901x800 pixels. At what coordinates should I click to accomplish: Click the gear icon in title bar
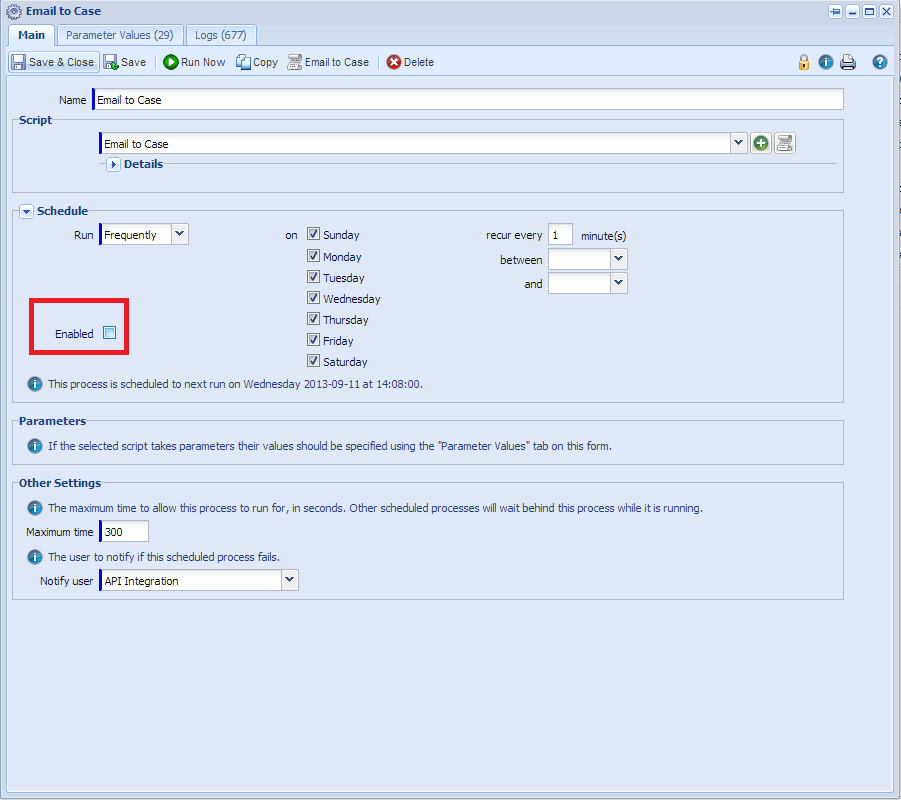[14, 11]
